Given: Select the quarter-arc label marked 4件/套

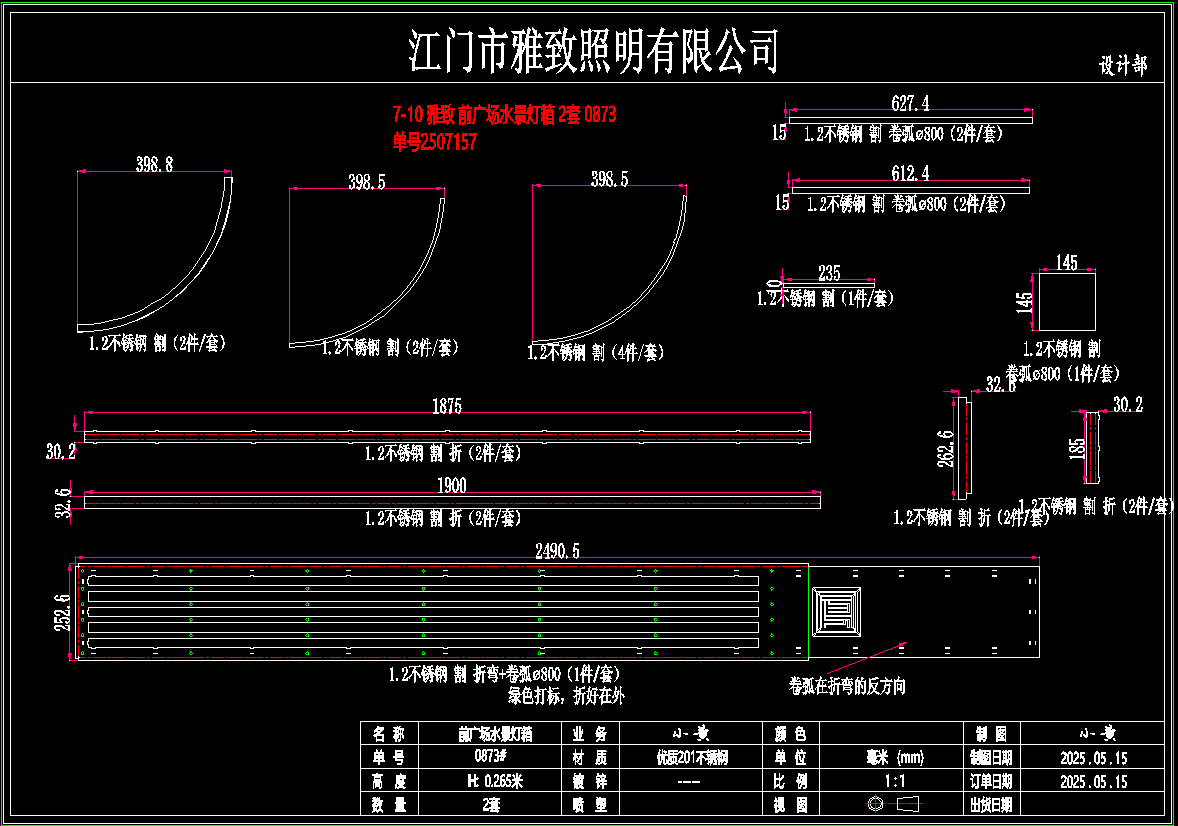Looking at the screenshot, I should [x=596, y=352].
